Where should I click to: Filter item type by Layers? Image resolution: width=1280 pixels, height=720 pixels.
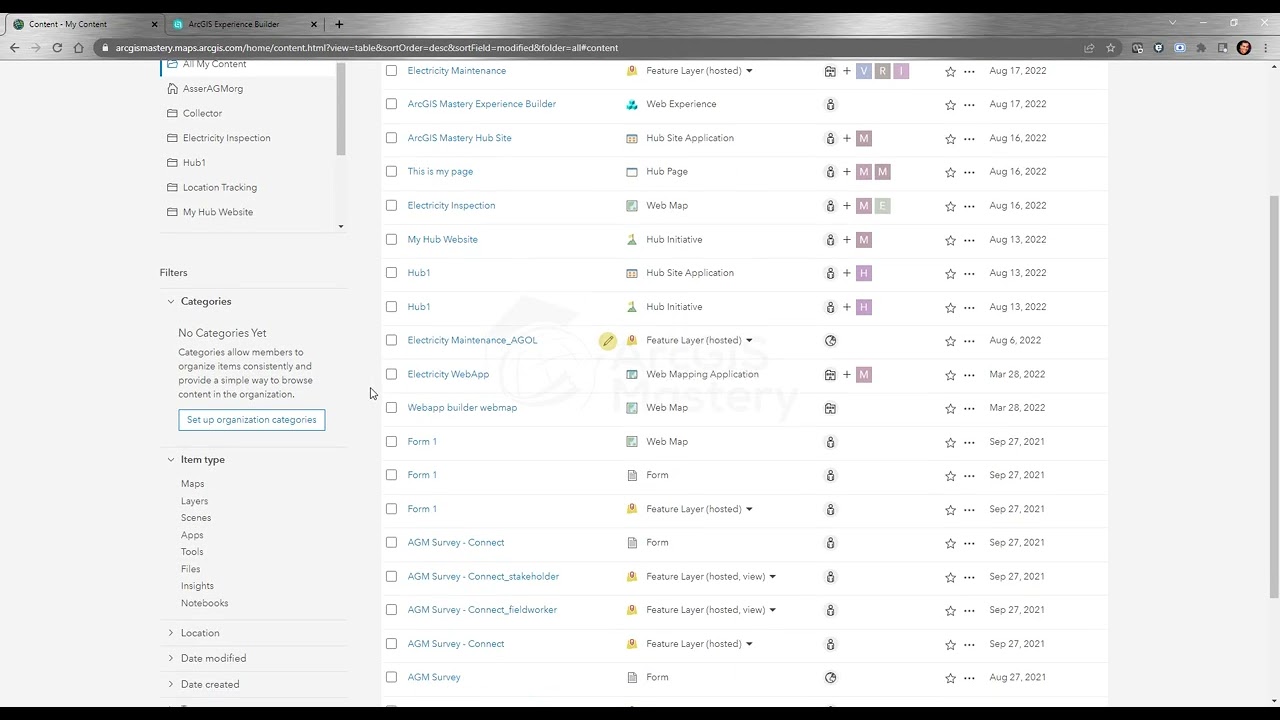pyautogui.click(x=194, y=501)
